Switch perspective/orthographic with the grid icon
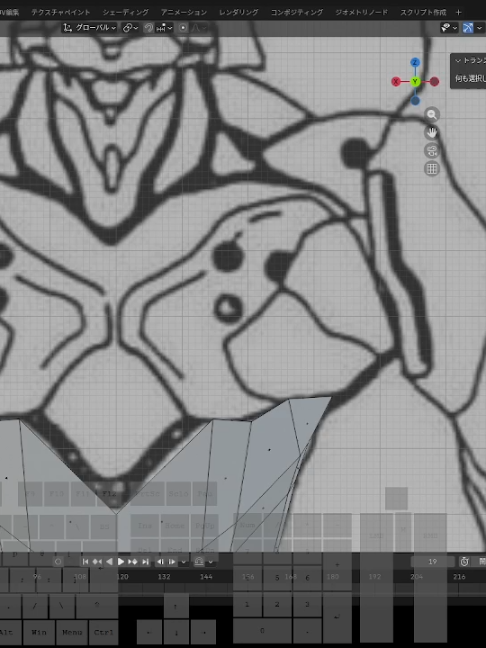This screenshot has height=648, width=486. coord(432,169)
